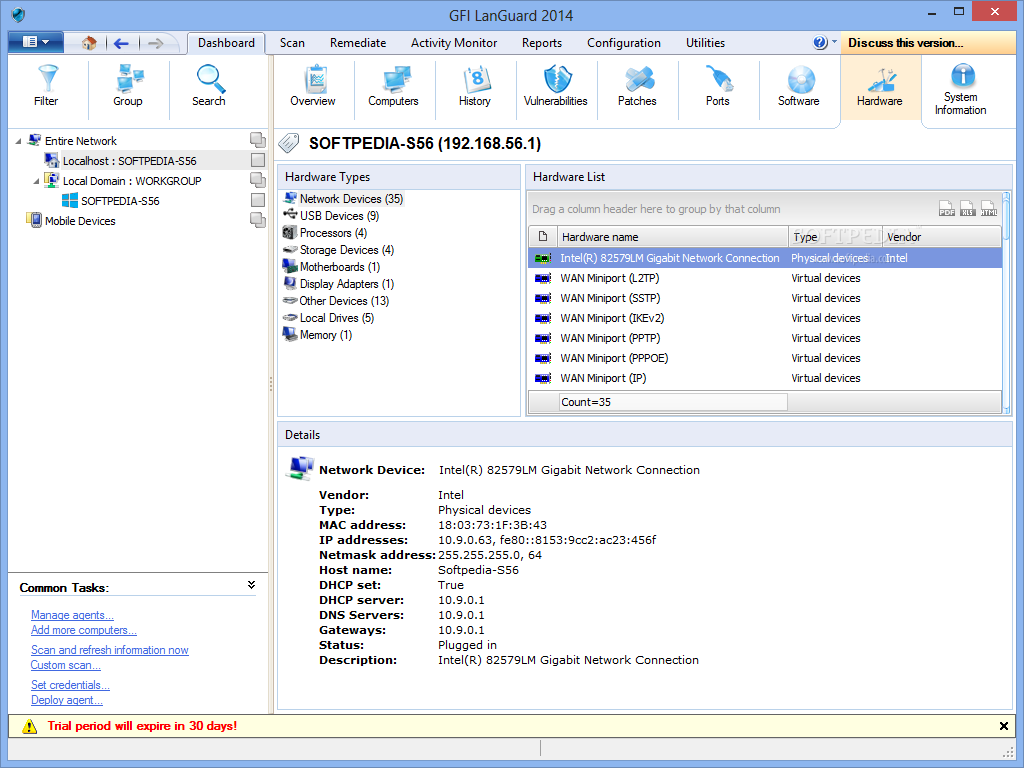Select Local Drives (5) hardware type
Image resolution: width=1024 pixels, height=768 pixels.
[x=328, y=317]
